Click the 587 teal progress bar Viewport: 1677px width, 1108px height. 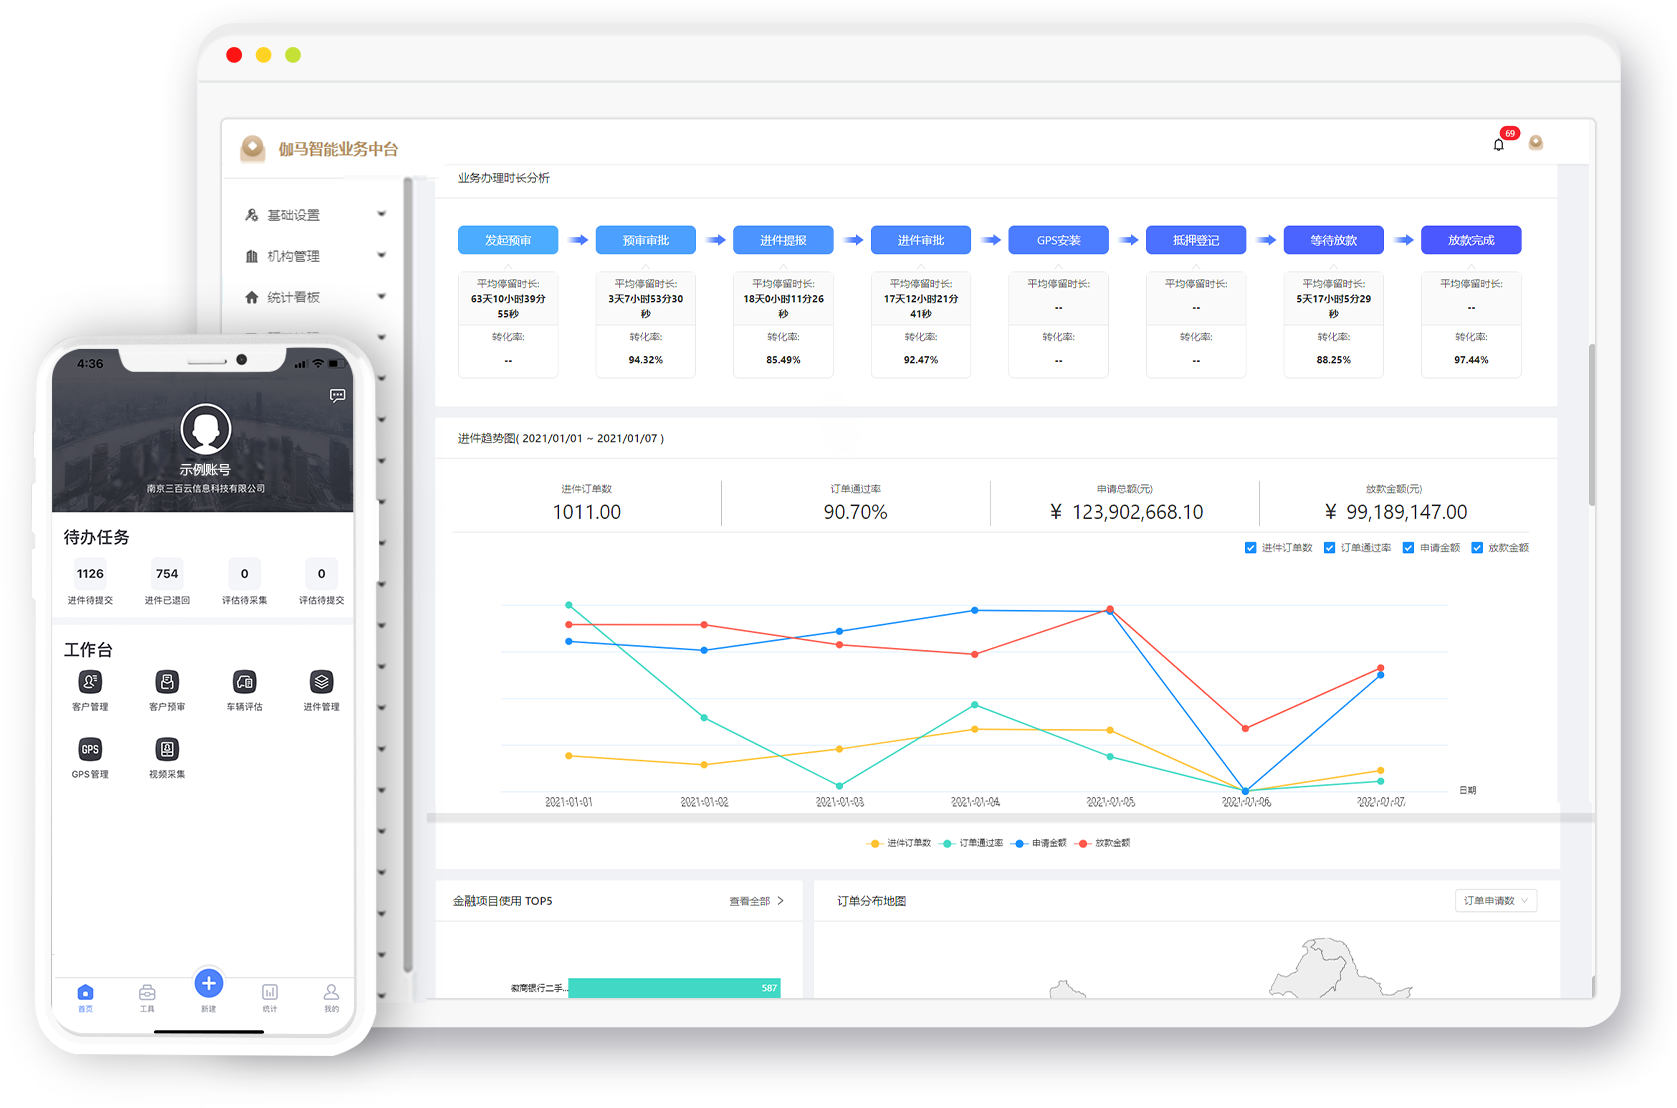(674, 988)
